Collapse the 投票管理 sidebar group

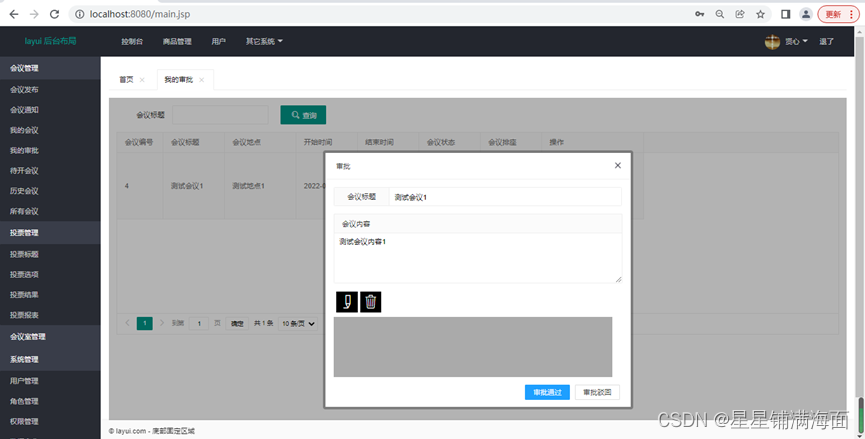(50, 233)
